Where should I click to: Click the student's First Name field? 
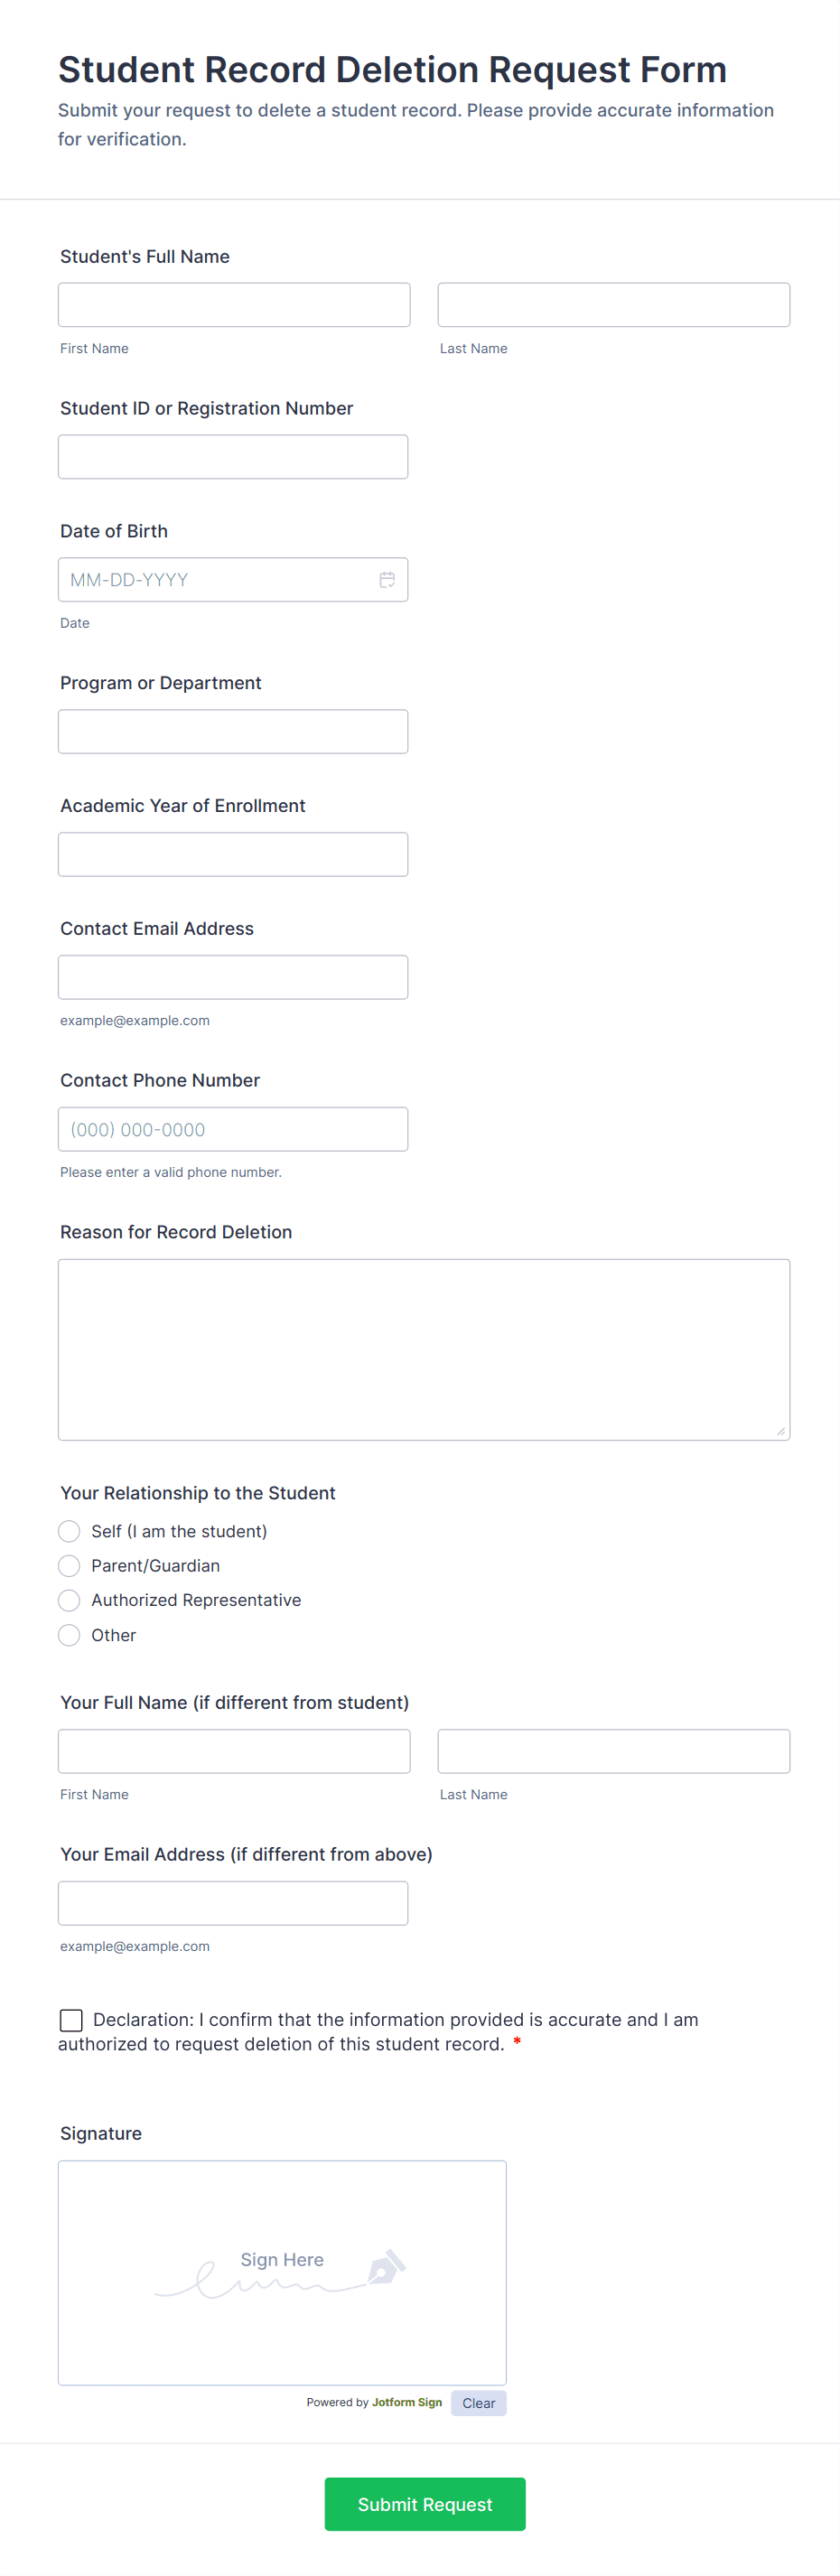[234, 305]
